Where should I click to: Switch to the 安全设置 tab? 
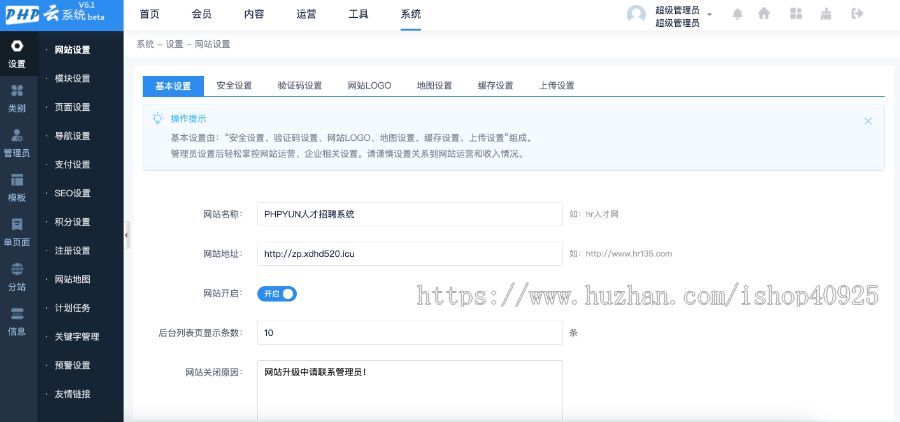pos(234,86)
